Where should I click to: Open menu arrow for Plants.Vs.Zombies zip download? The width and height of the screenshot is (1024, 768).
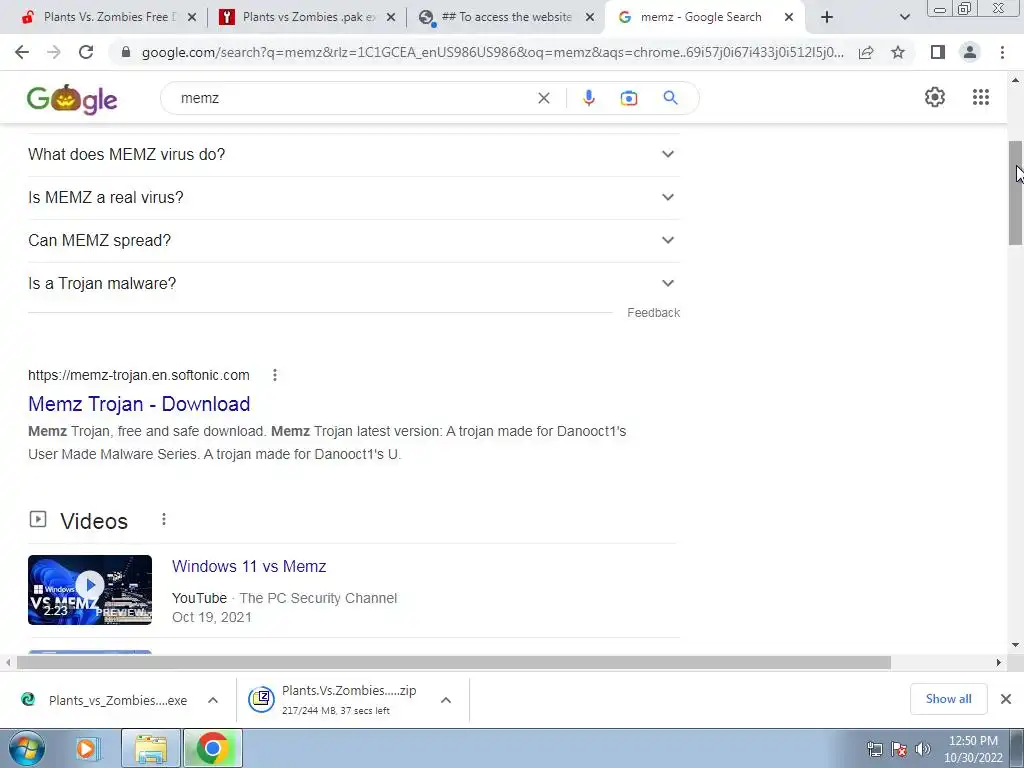[x=446, y=700]
